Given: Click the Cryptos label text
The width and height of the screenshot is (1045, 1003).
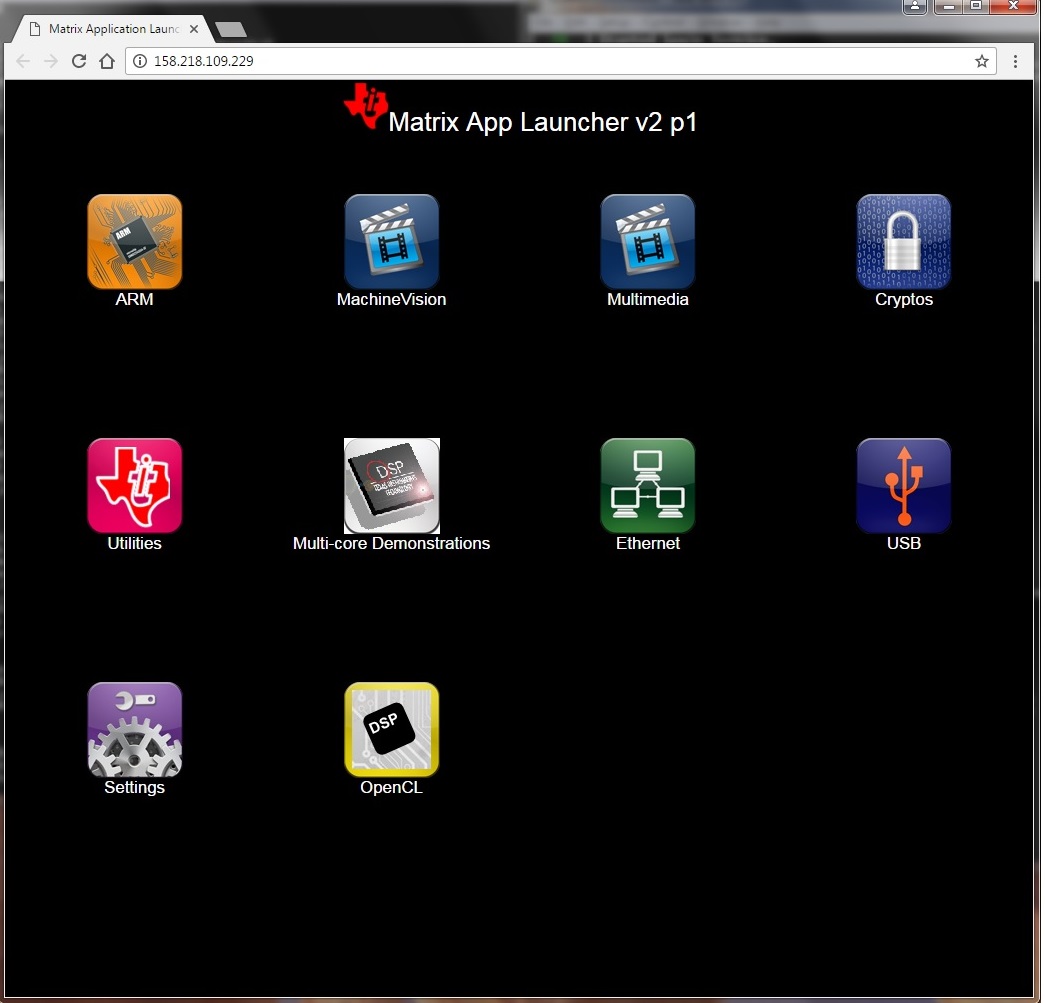Looking at the screenshot, I should 904,299.
